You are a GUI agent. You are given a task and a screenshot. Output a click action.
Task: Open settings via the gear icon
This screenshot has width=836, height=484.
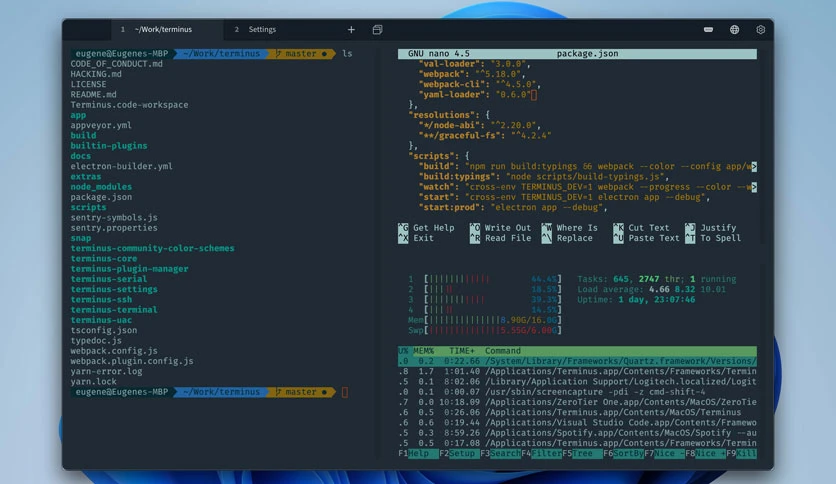761,30
